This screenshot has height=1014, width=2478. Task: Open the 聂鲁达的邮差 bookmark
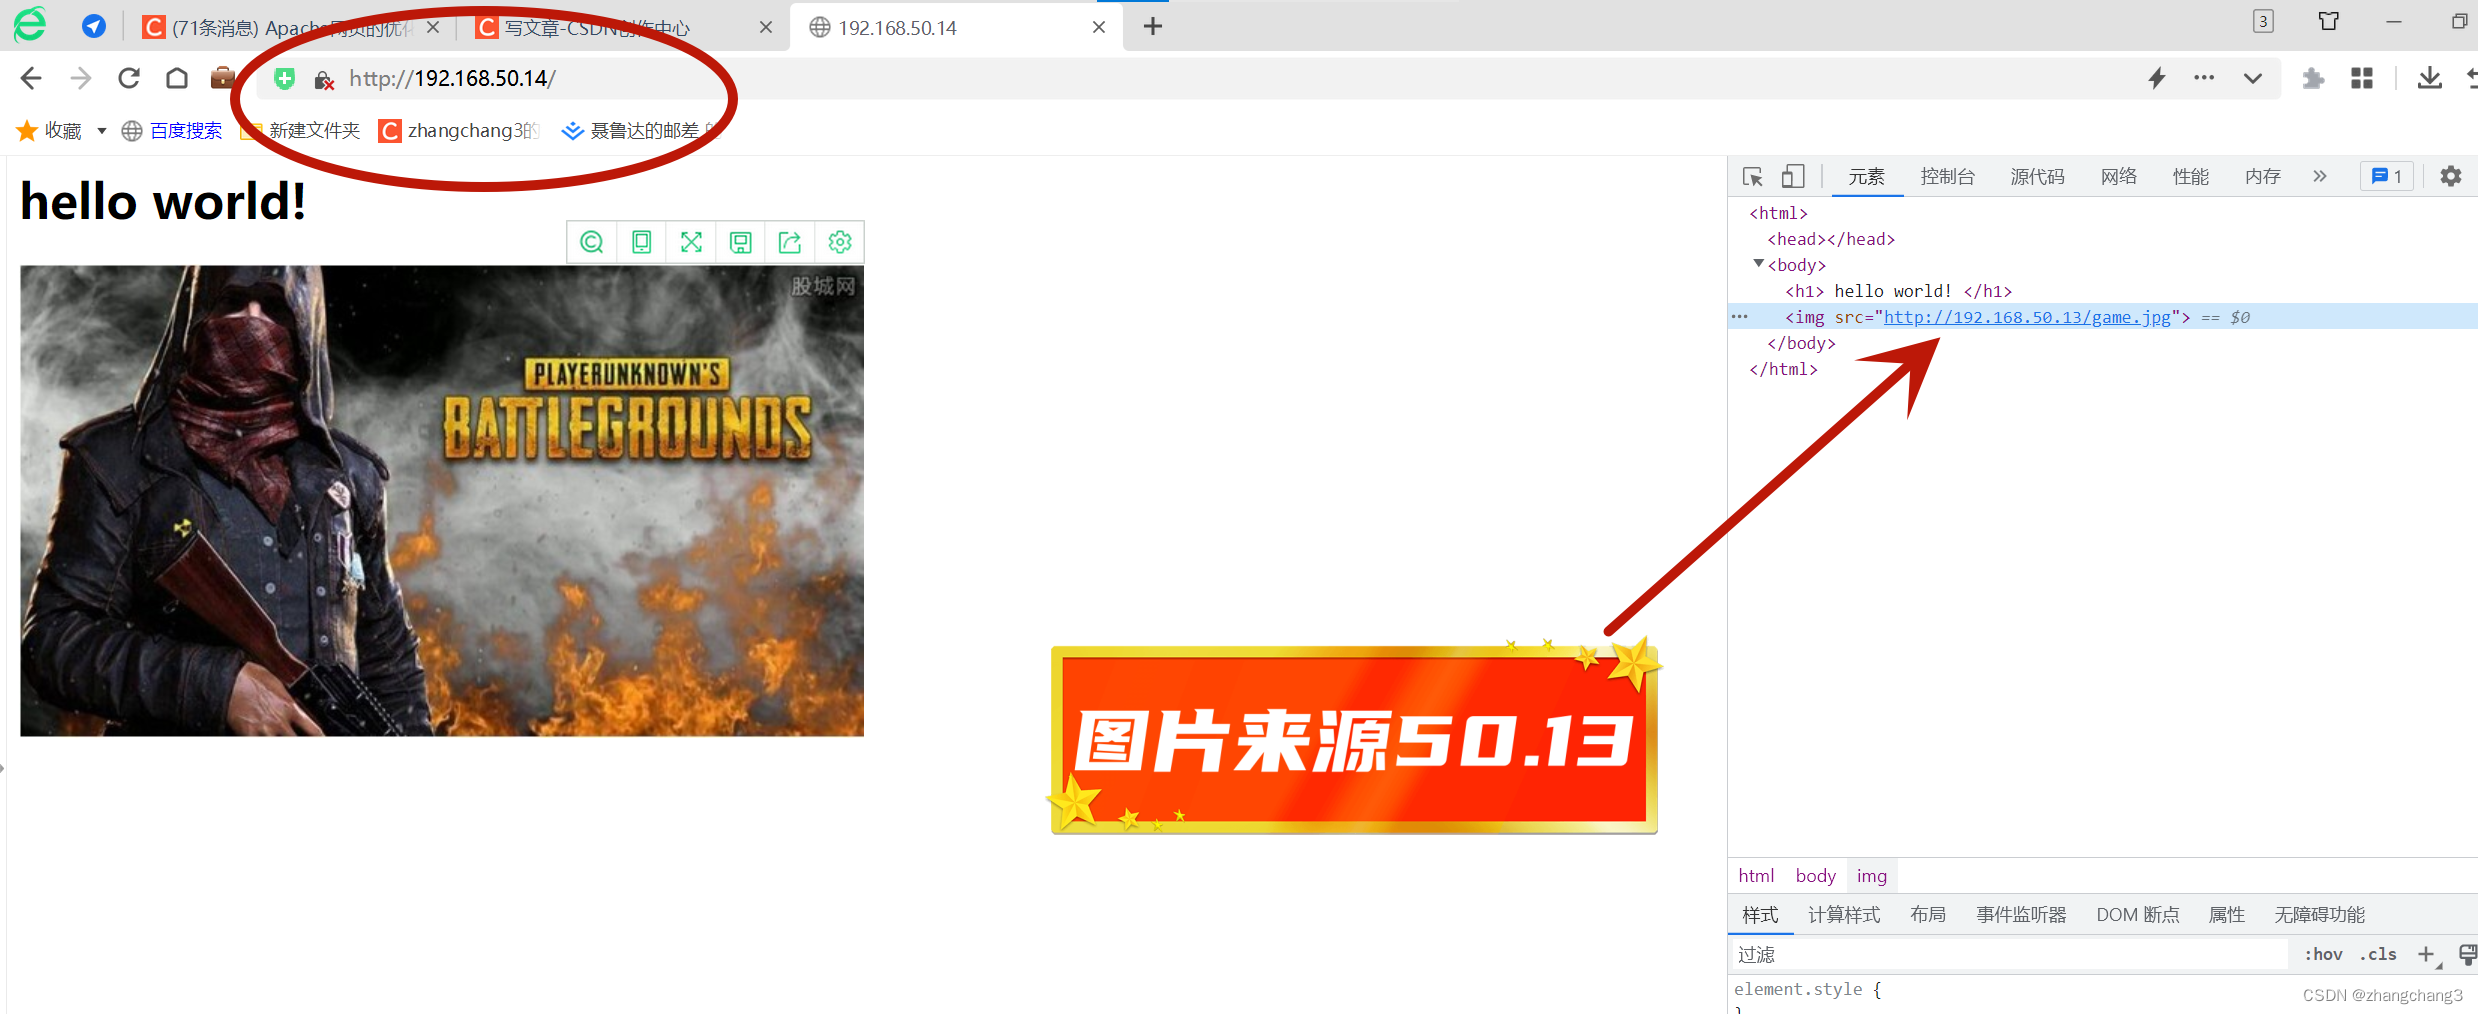pos(640,131)
